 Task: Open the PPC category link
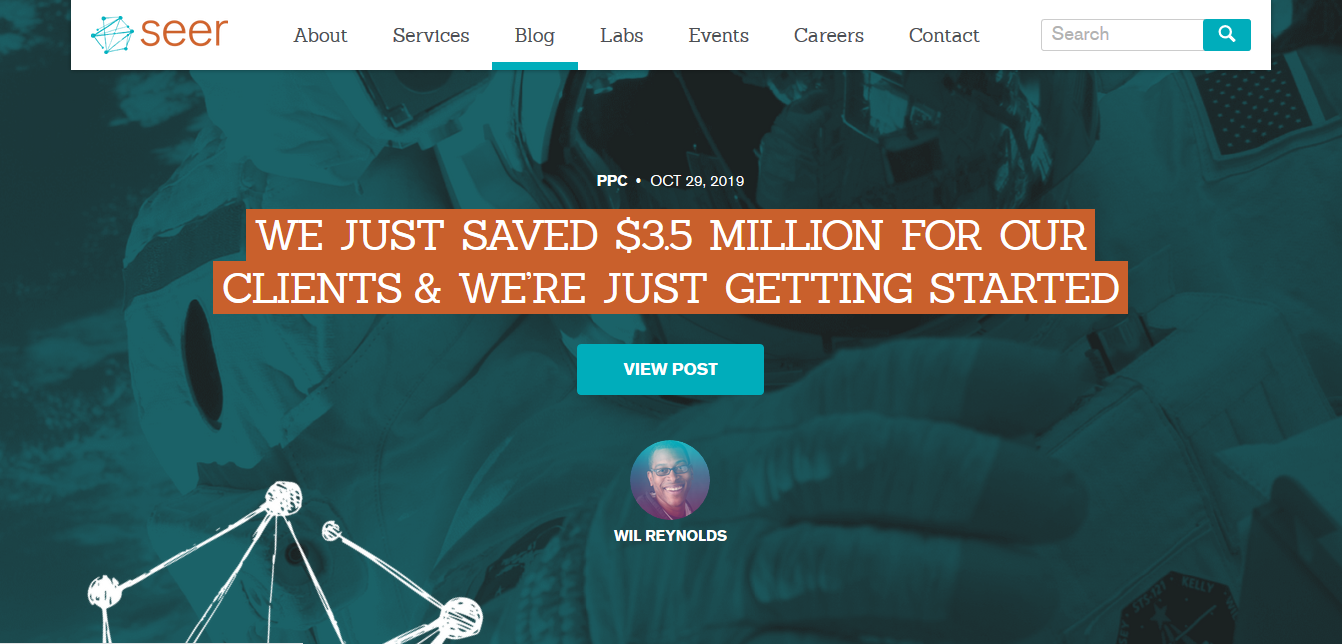click(612, 181)
